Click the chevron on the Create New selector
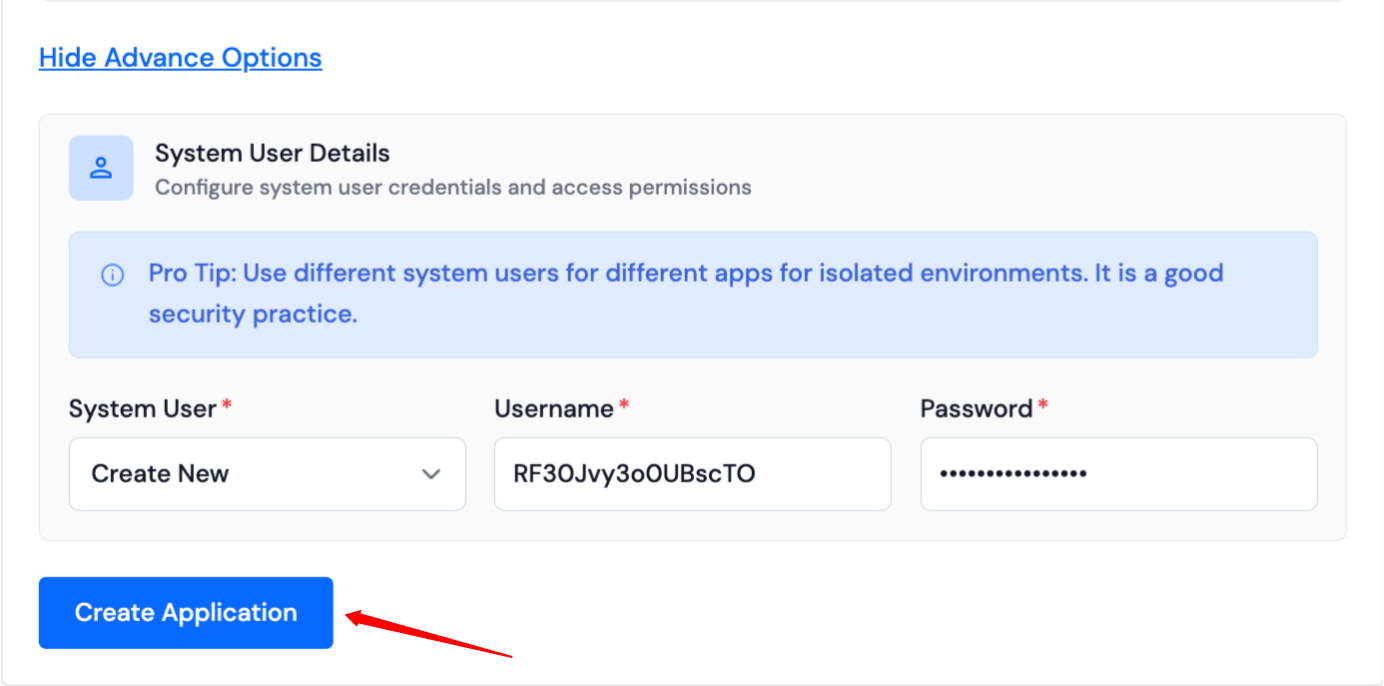The image size is (1384, 686). pos(430,474)
